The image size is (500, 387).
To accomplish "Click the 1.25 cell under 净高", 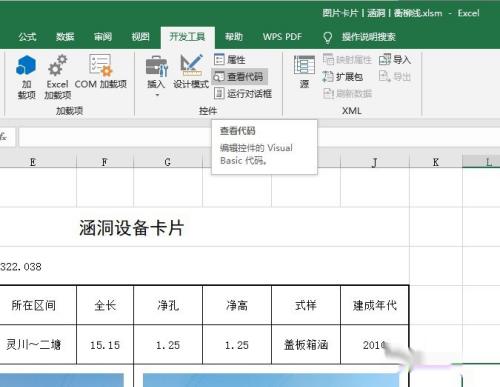I will pyautogui.click(x=237, y=344).
